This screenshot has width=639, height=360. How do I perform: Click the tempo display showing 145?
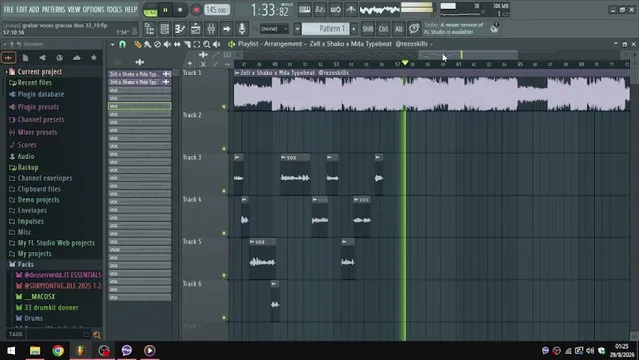(217, 10)
